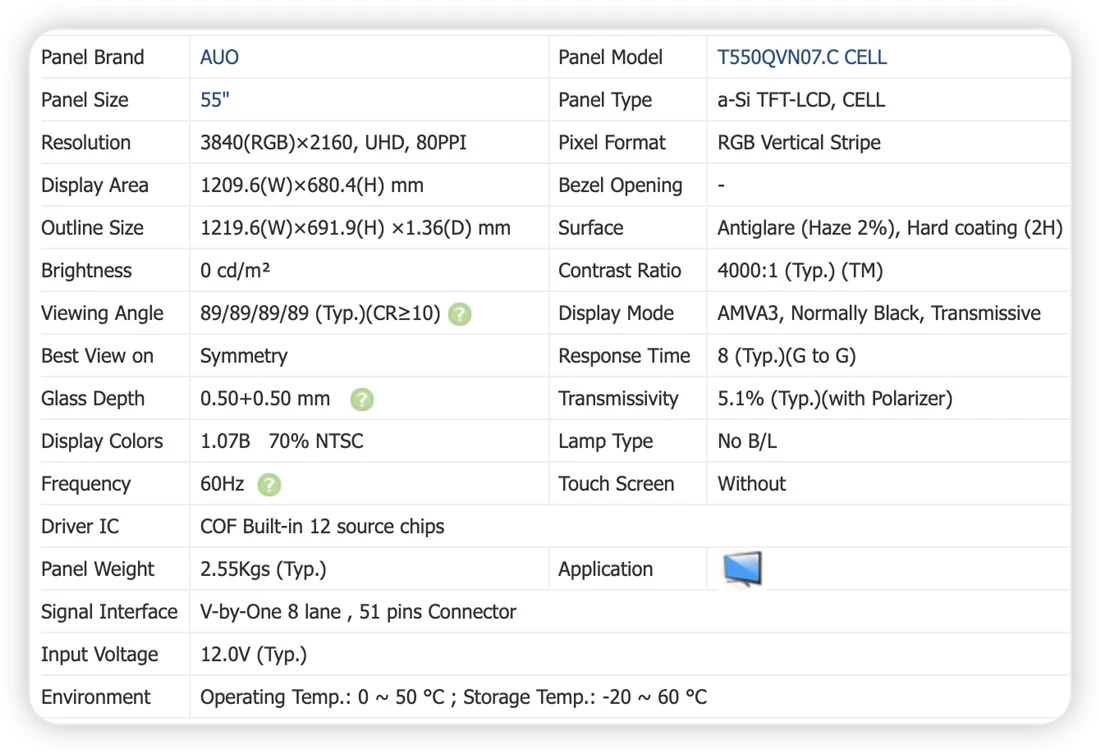Click the 12.0V (Typ.) input voltage value
Viewport: 1100px width, 753px height.
tap(253, 655)
